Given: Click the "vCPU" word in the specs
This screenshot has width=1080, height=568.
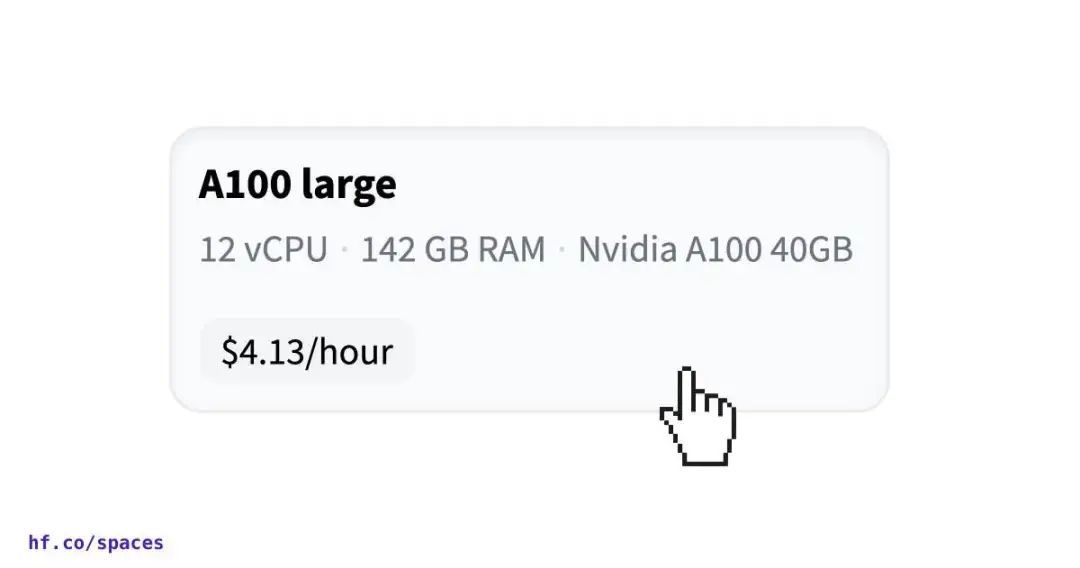Looking at the screenshot, I should pyautogui.click(x=285, y=249).
